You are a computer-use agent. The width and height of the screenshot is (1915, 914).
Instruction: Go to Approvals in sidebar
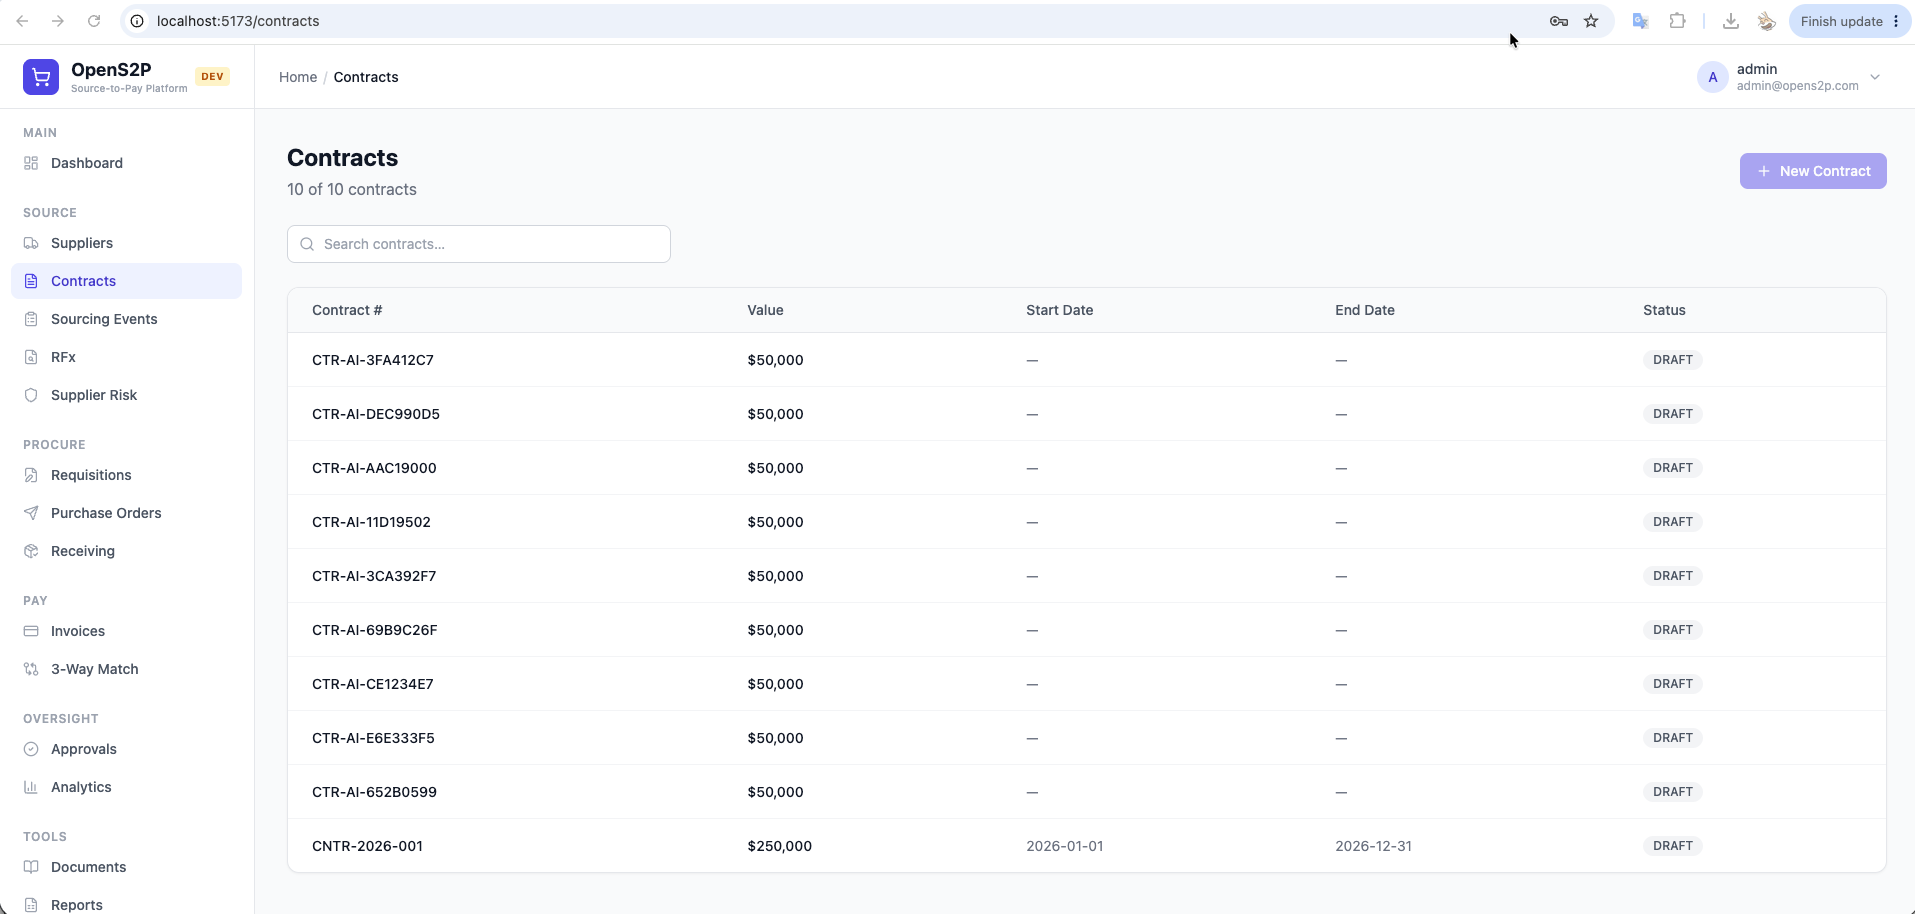[x=126, y=749]
